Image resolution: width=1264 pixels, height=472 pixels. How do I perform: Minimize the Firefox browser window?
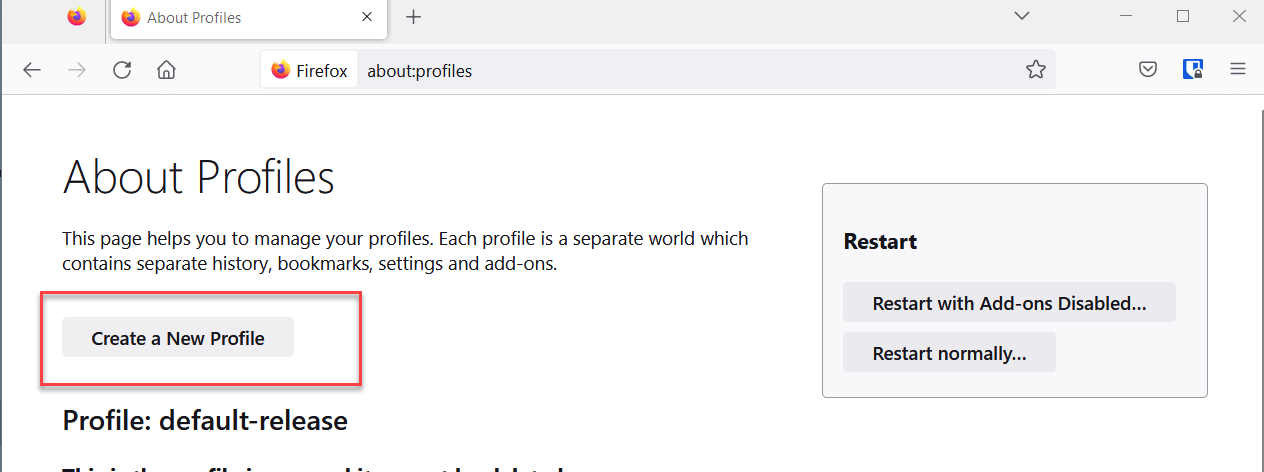point(1126,16)
